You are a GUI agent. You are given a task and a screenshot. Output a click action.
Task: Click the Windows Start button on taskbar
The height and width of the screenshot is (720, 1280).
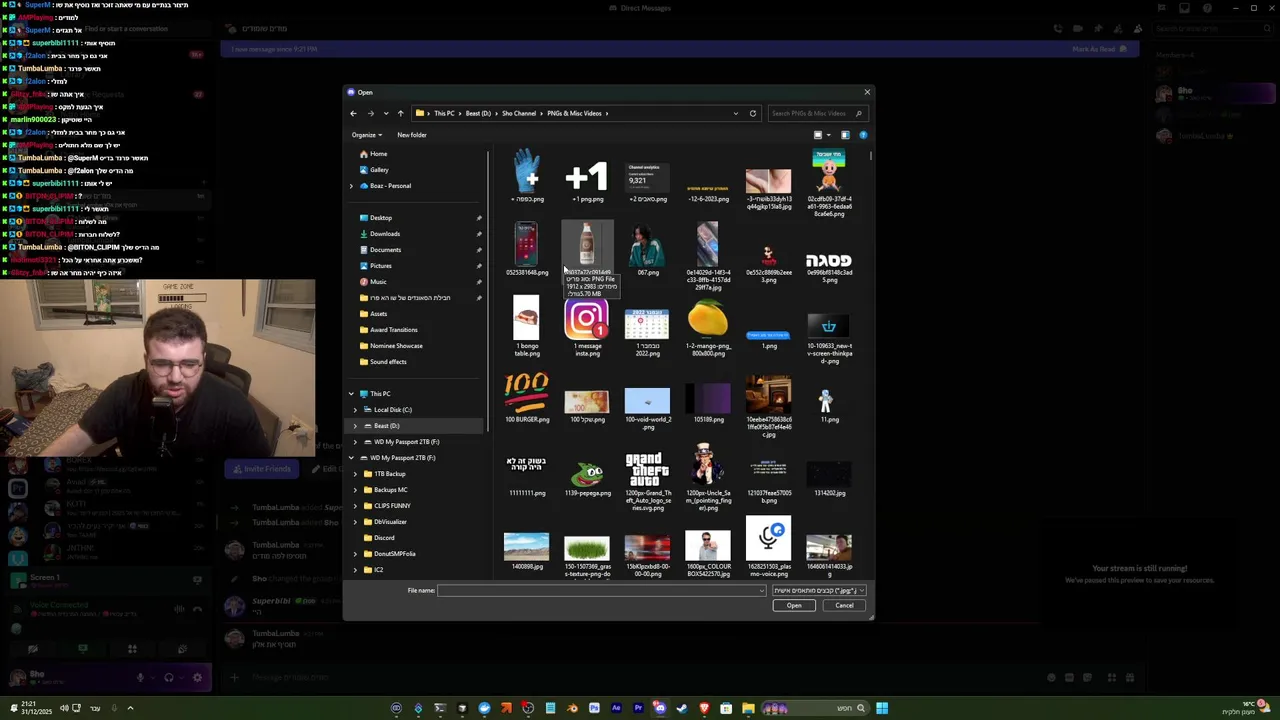pyautogui.click(x=882, y=708)
